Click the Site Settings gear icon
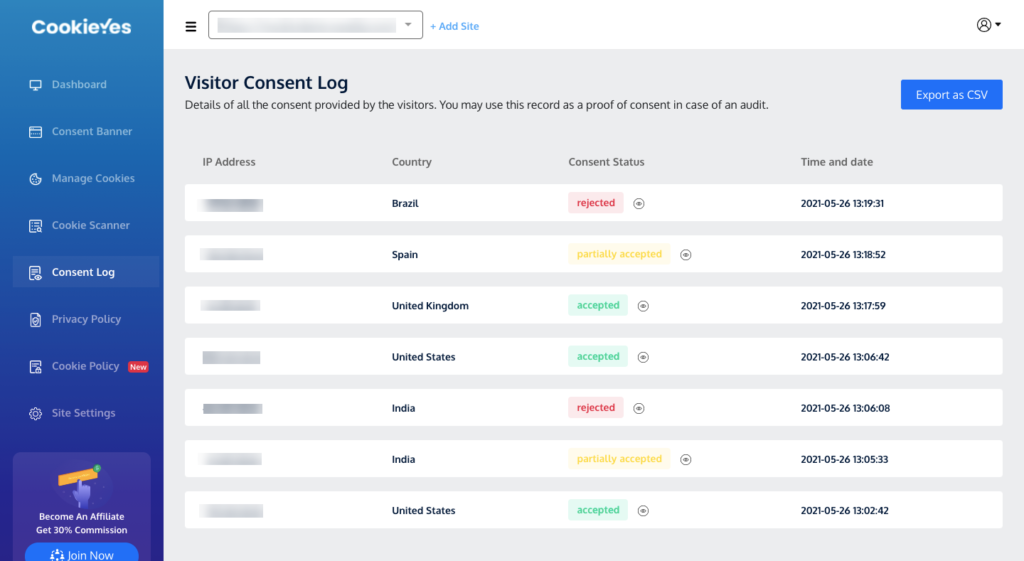This screenshot has height=561, width=1024. coord(35,414)
